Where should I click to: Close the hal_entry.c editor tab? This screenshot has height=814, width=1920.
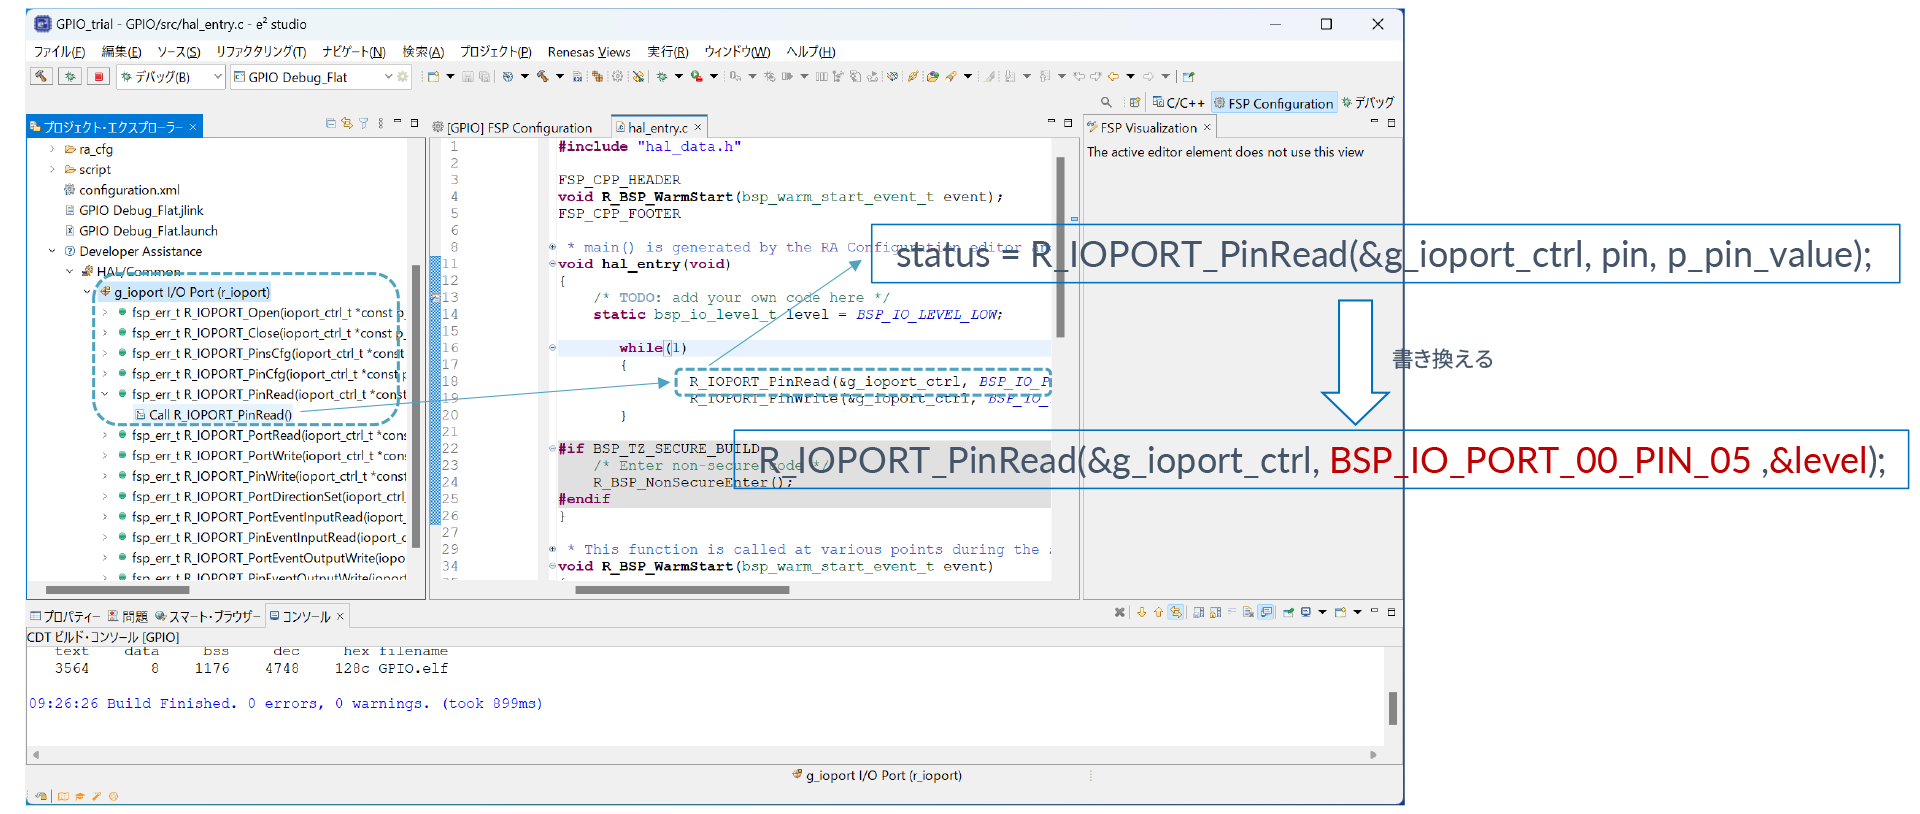(698, 127)
